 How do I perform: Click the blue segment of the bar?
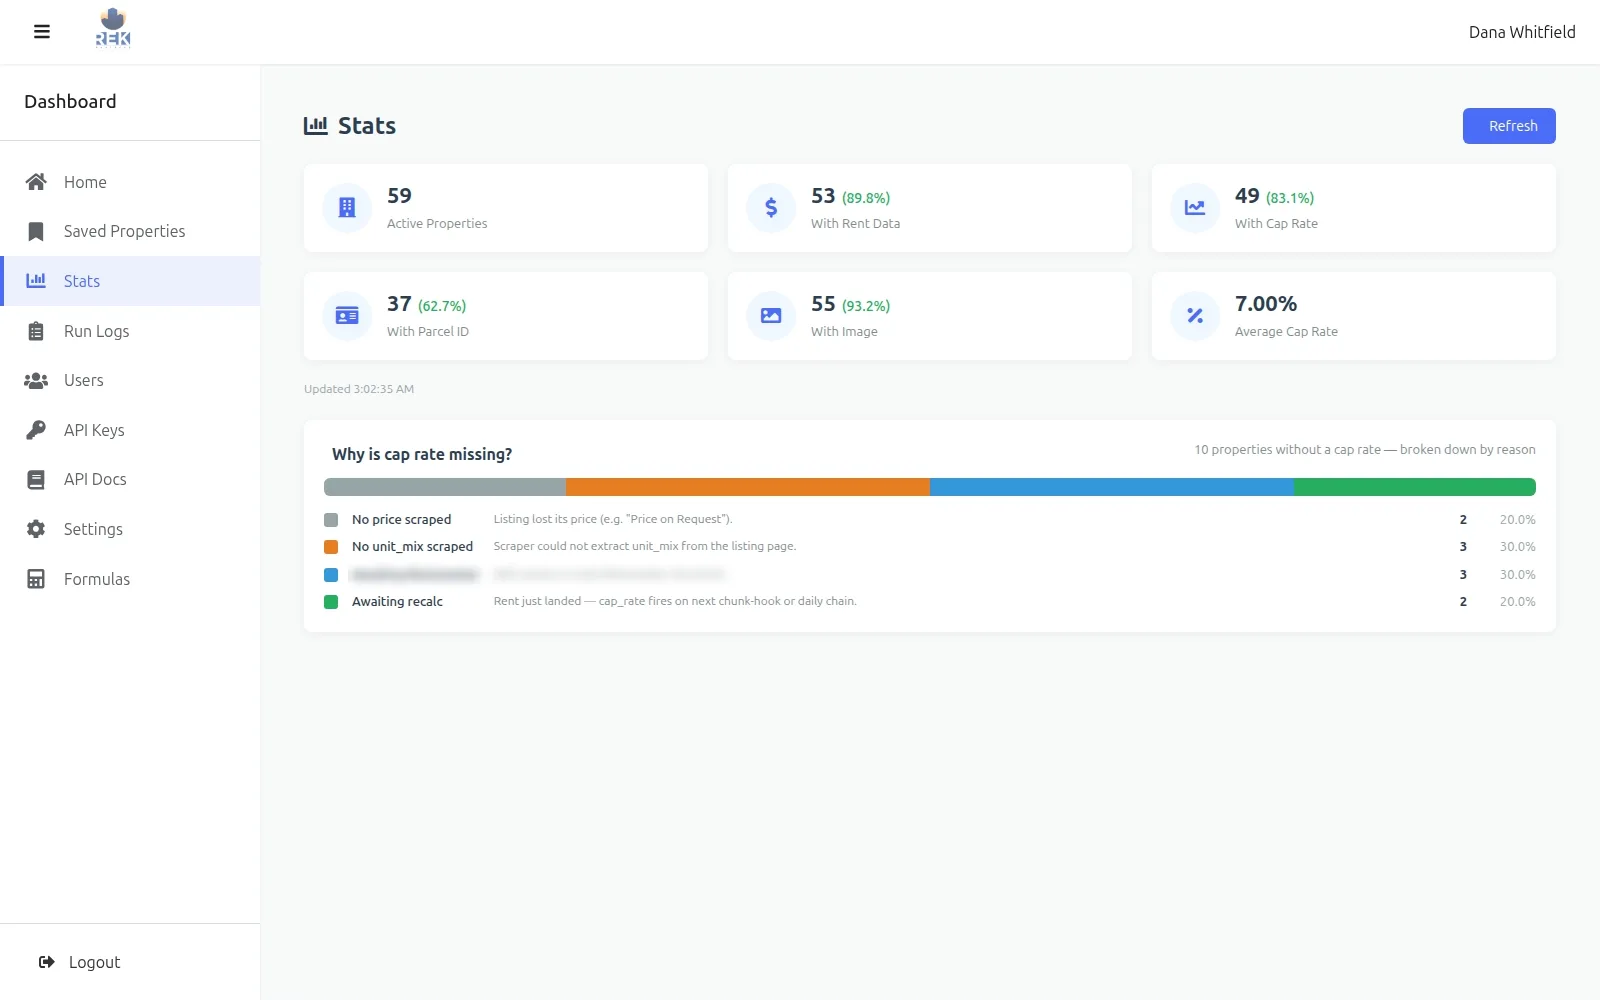coord(1112,487)
